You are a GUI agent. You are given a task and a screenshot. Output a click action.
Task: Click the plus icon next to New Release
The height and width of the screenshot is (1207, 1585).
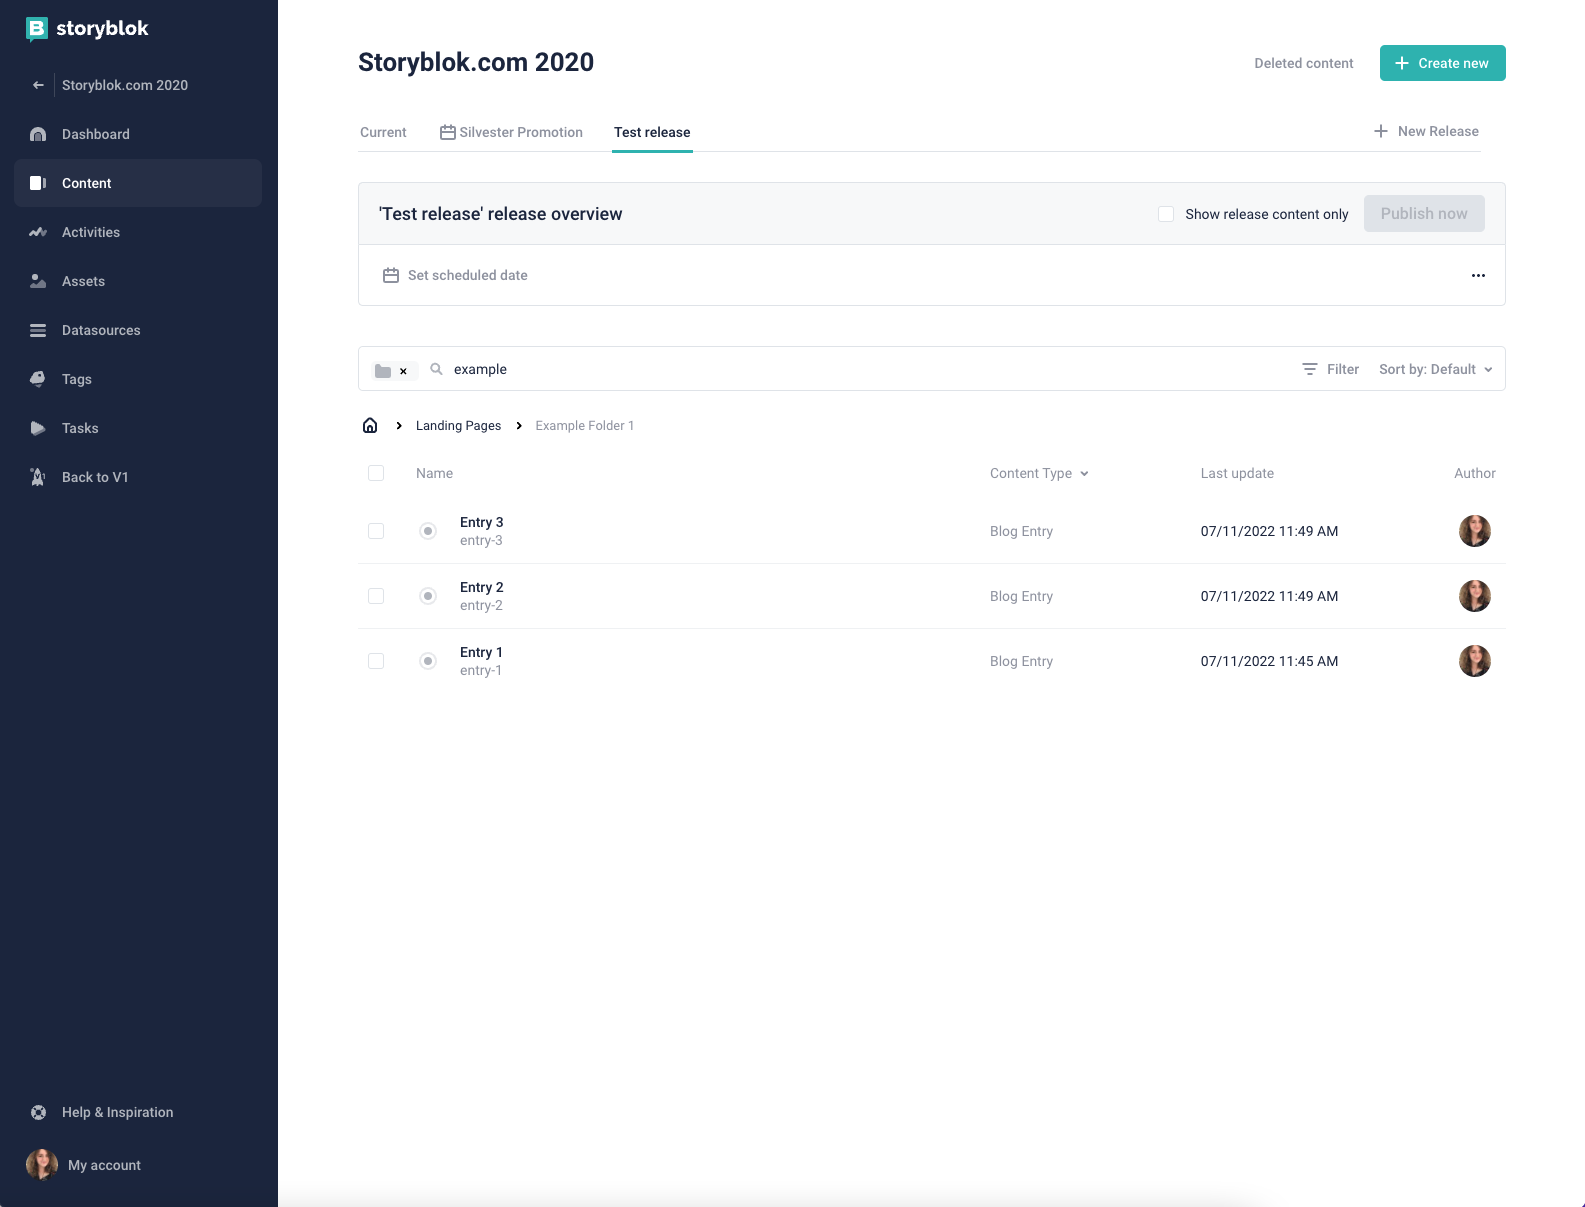click(x=1380, y=131)
